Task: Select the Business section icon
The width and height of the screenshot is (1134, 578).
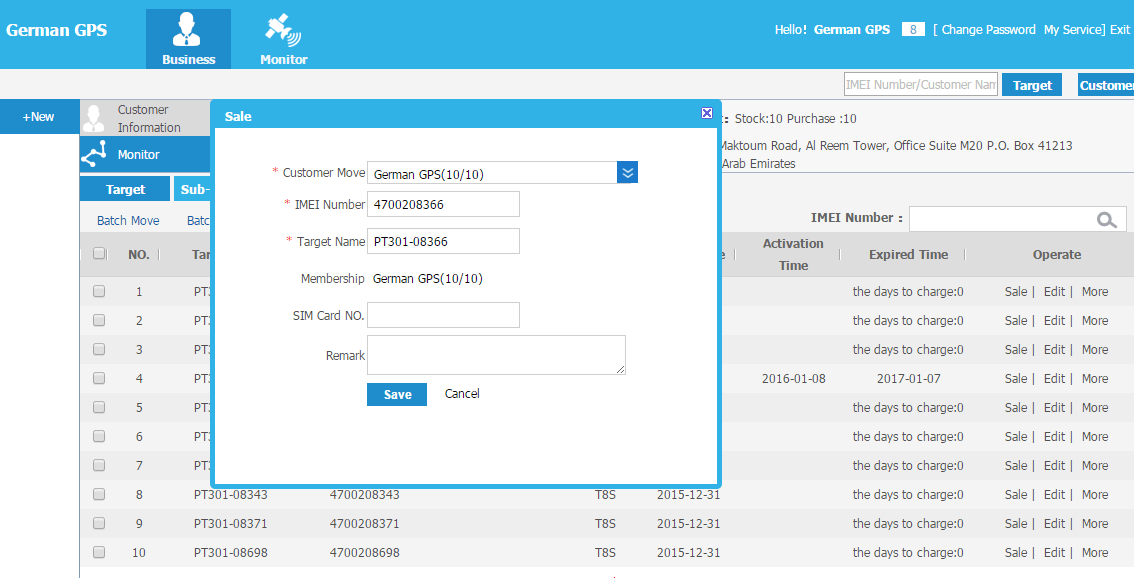Action: [188, 30]
